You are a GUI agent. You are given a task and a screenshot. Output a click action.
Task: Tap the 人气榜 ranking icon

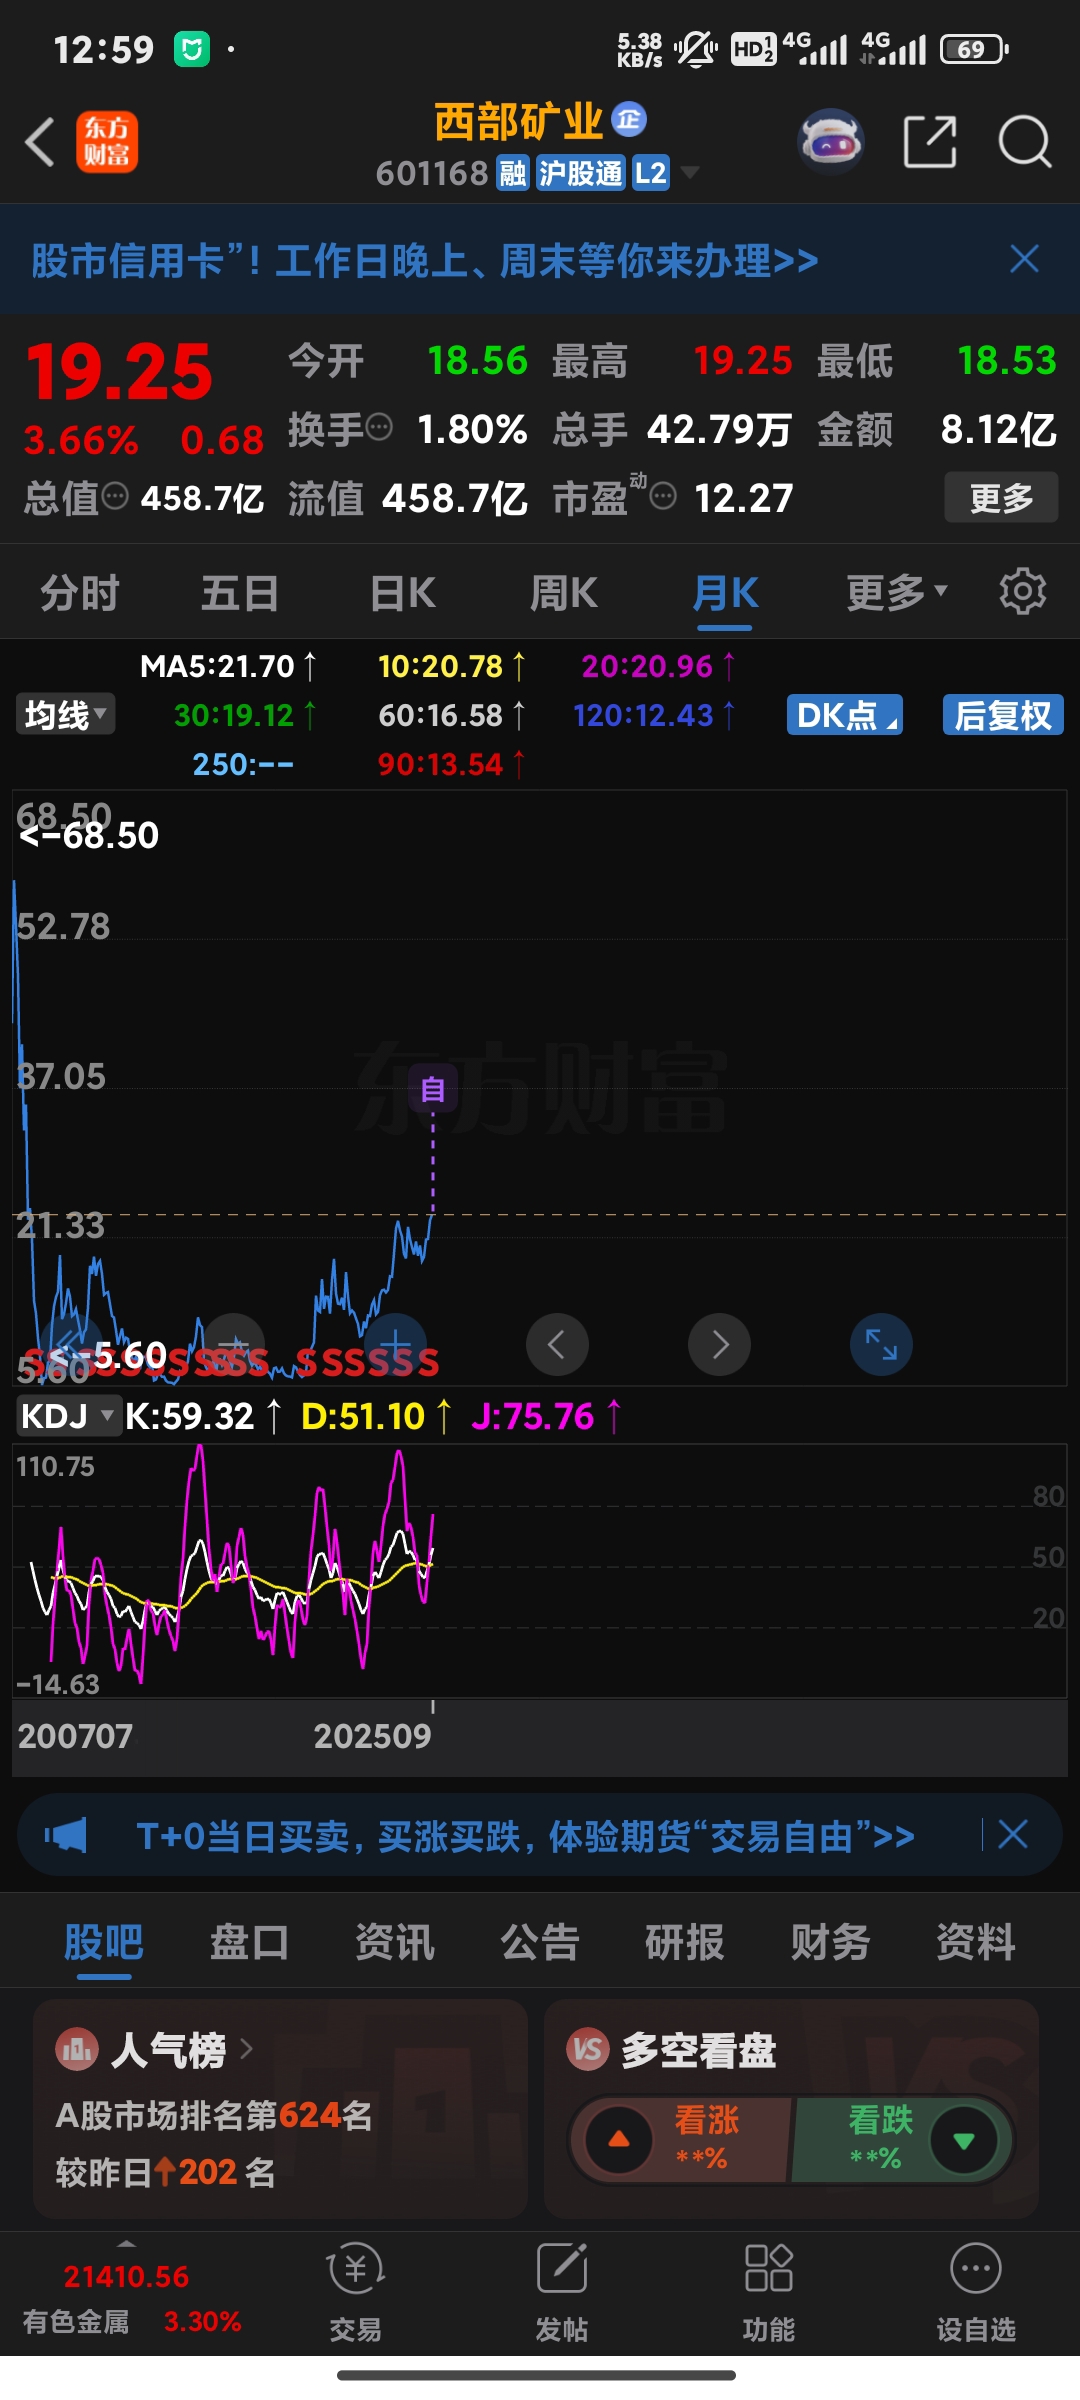(x=77, y=2050)
